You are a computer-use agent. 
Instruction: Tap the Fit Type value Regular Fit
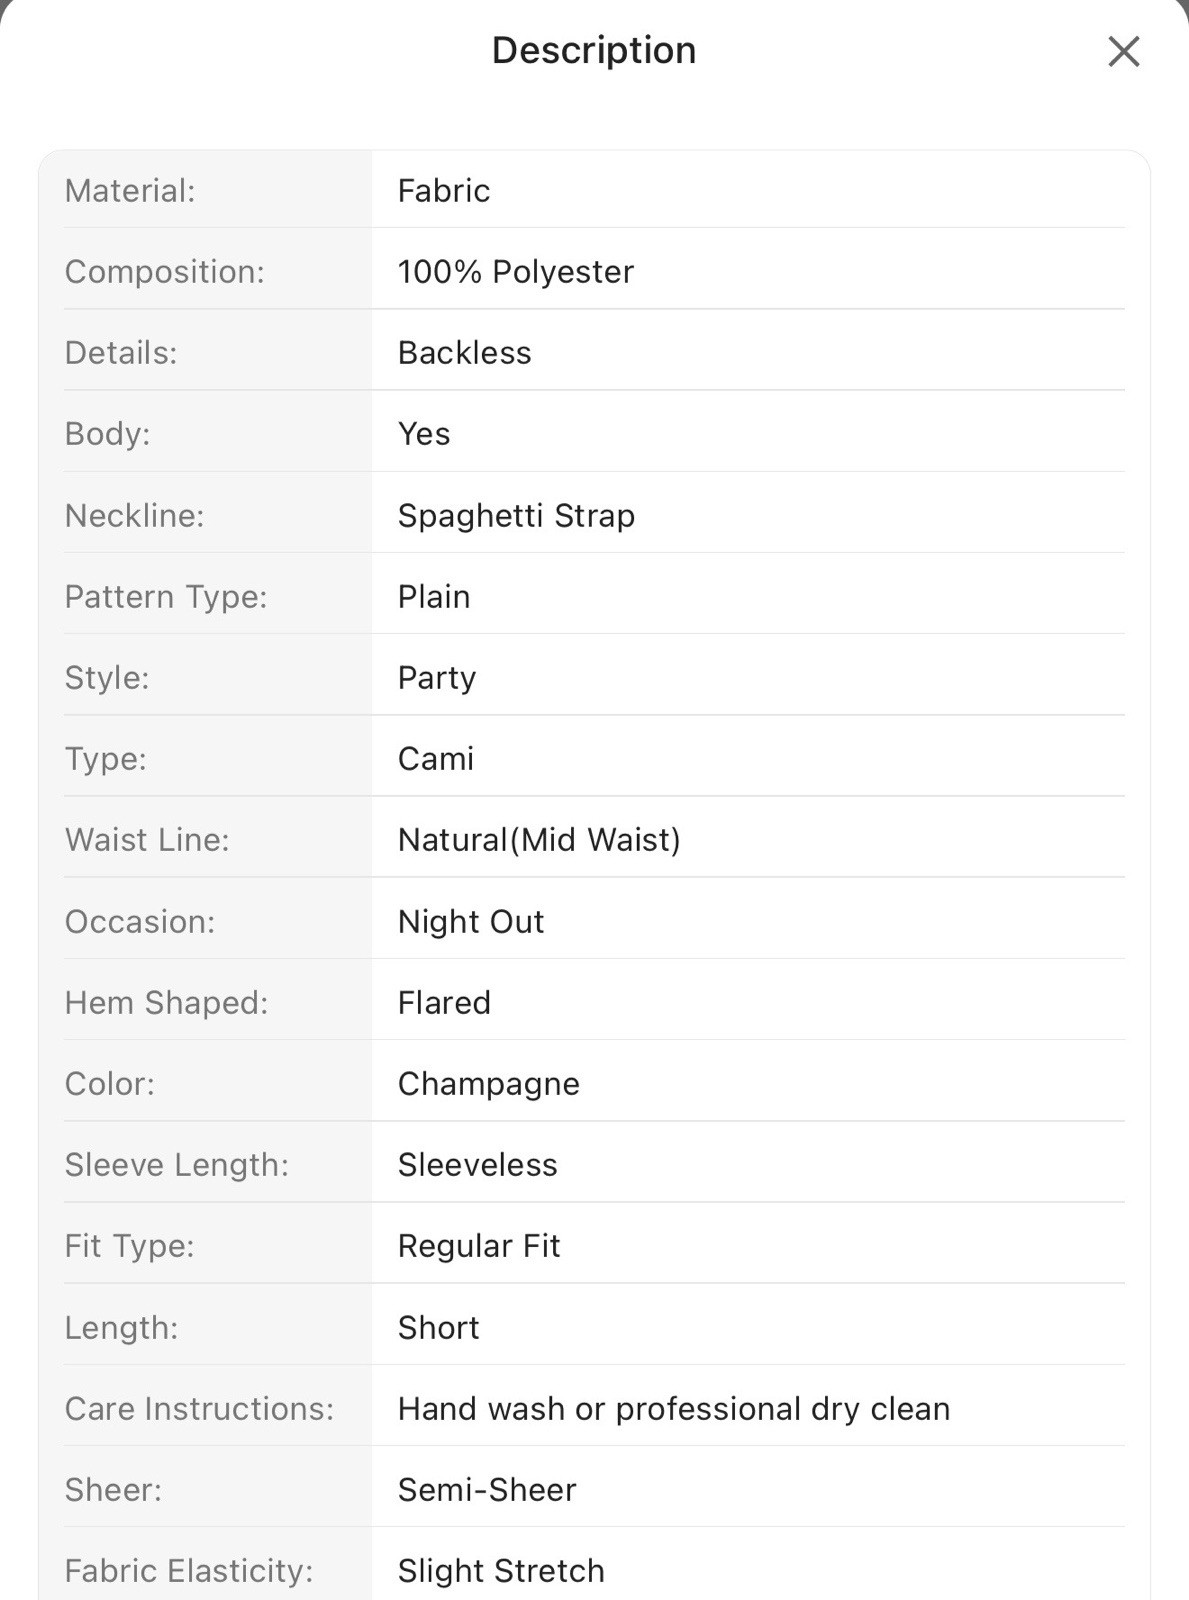click(x=479, y=1245)
